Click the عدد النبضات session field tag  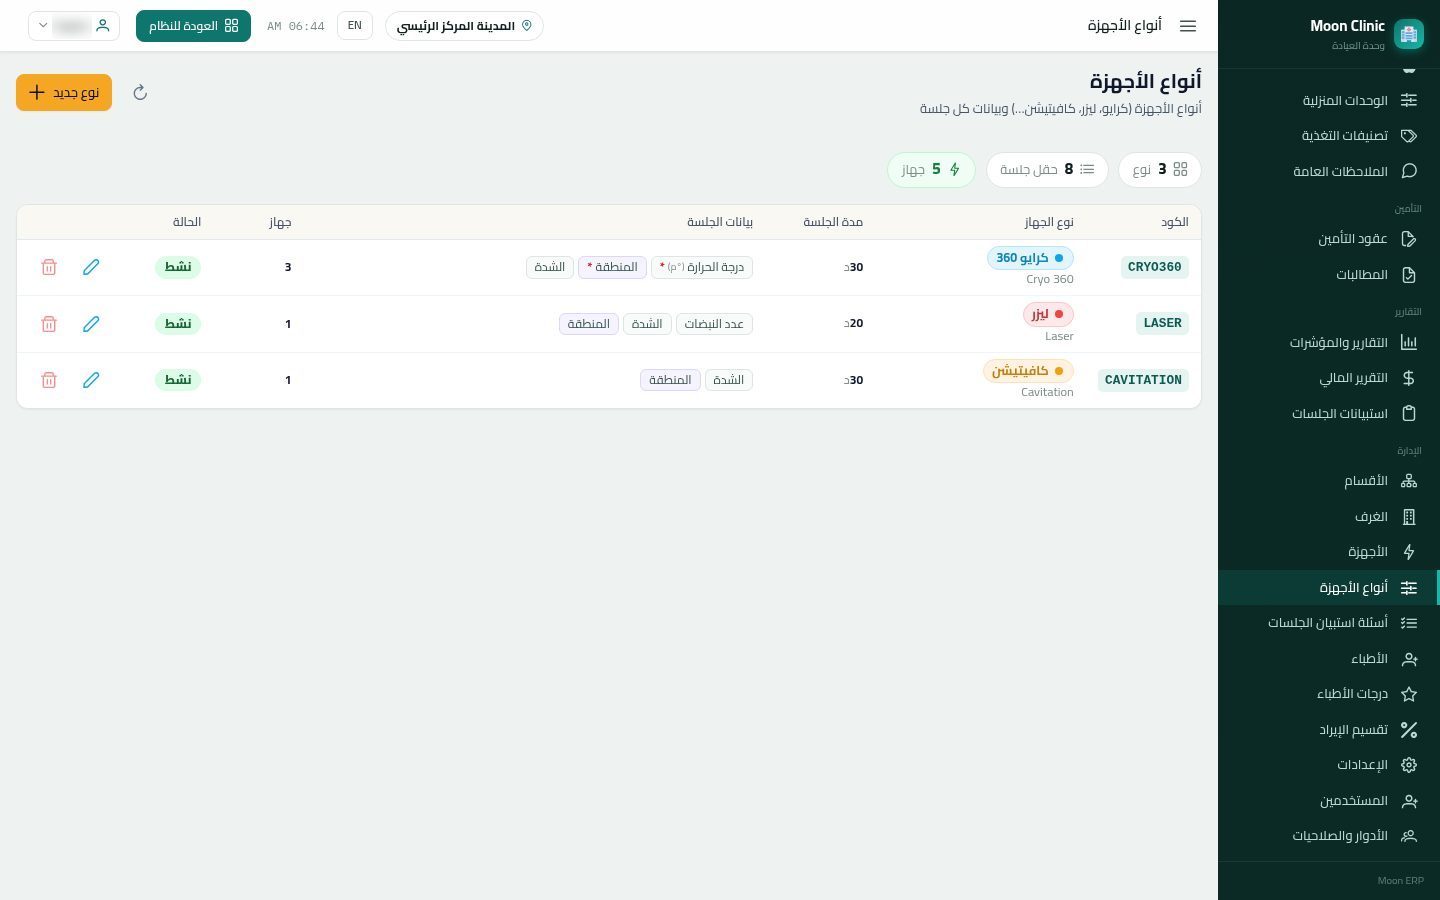coord(714,324)
